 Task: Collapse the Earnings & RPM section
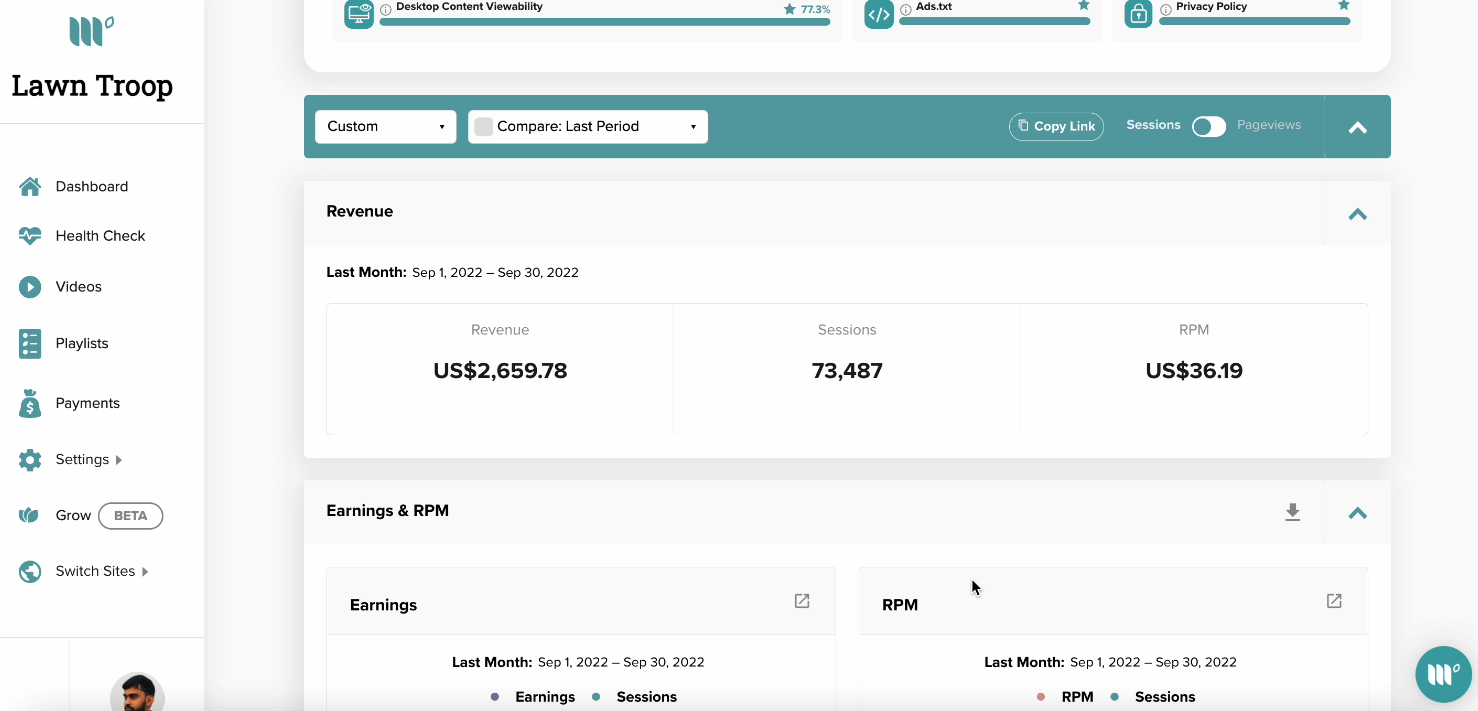pyautogui.click(x=1357, y=513)
